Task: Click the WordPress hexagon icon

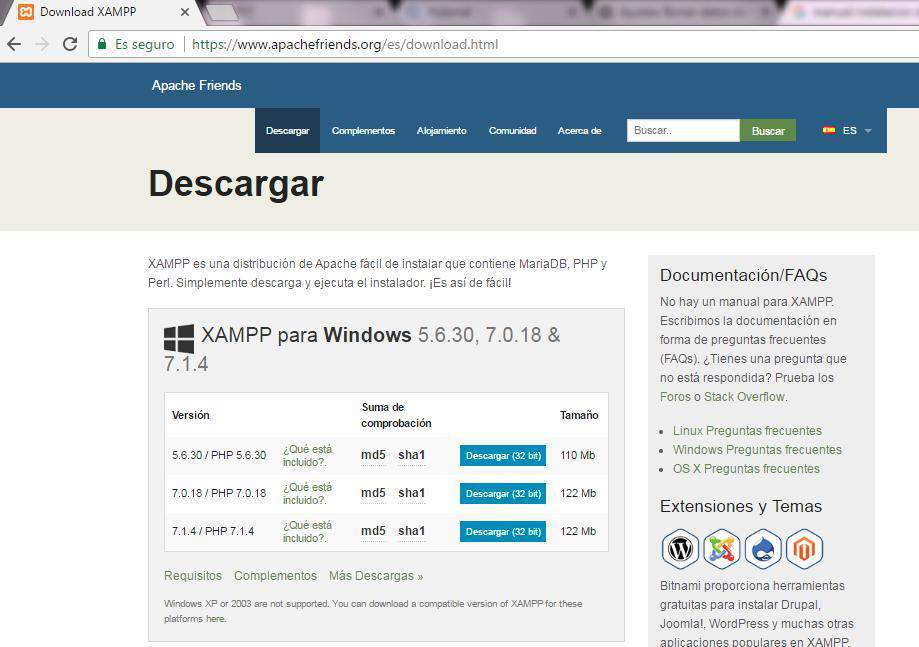Action: [x=680, y=549]
